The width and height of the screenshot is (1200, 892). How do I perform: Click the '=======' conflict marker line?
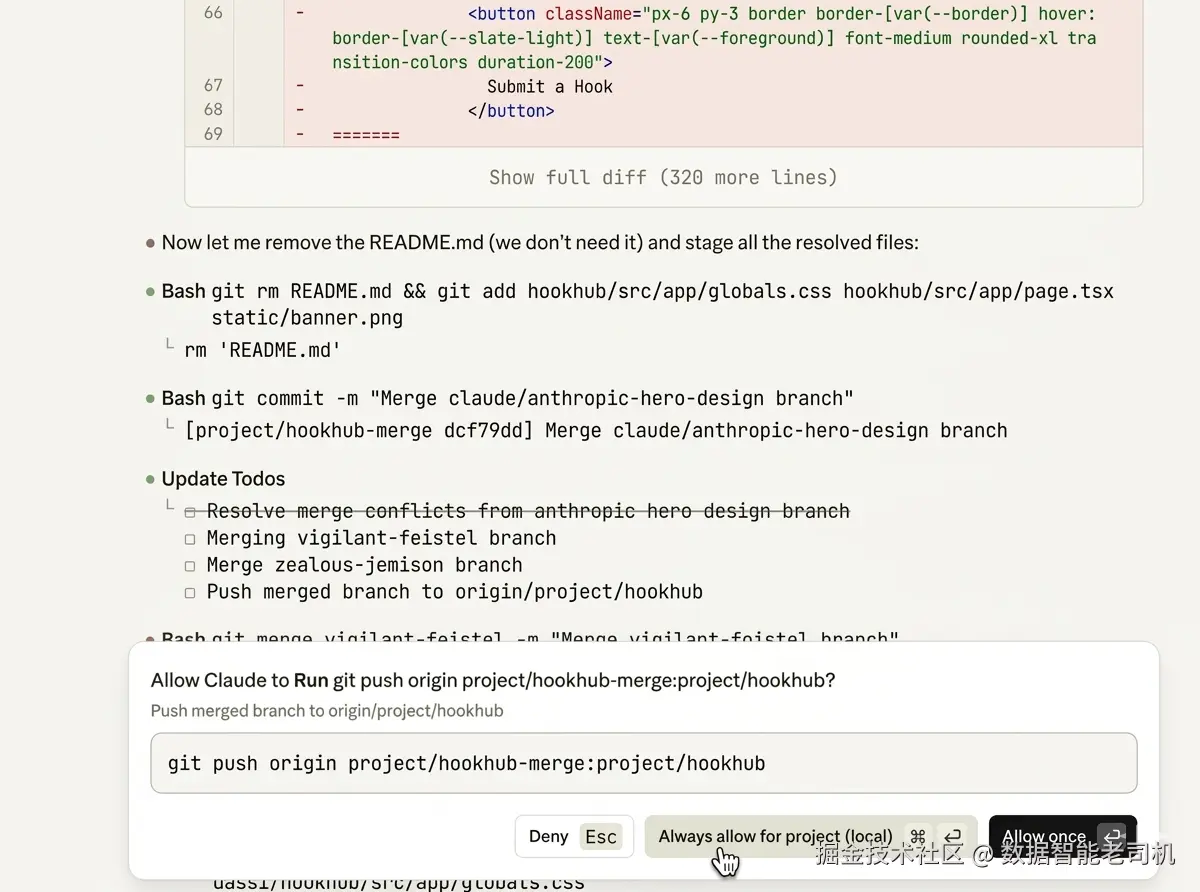[366, 134]
